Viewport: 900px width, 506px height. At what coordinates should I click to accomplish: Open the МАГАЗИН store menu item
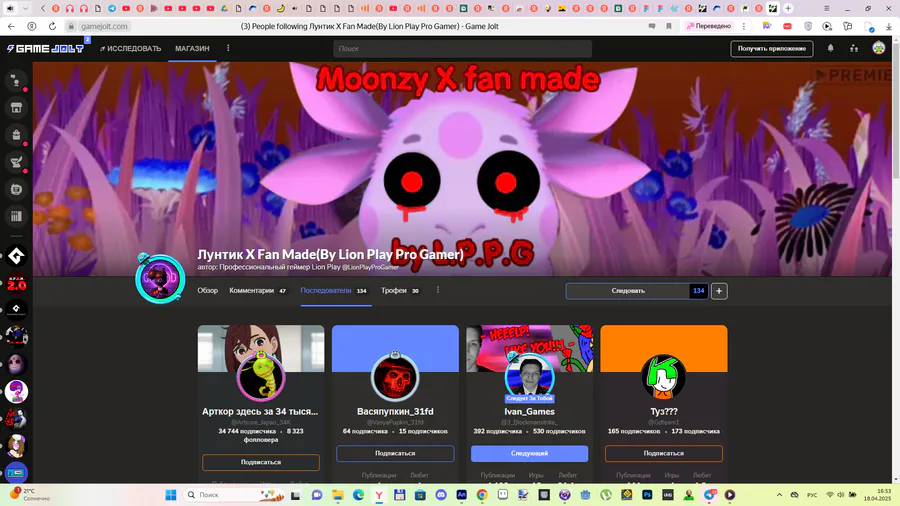click(x=192, y=49)
